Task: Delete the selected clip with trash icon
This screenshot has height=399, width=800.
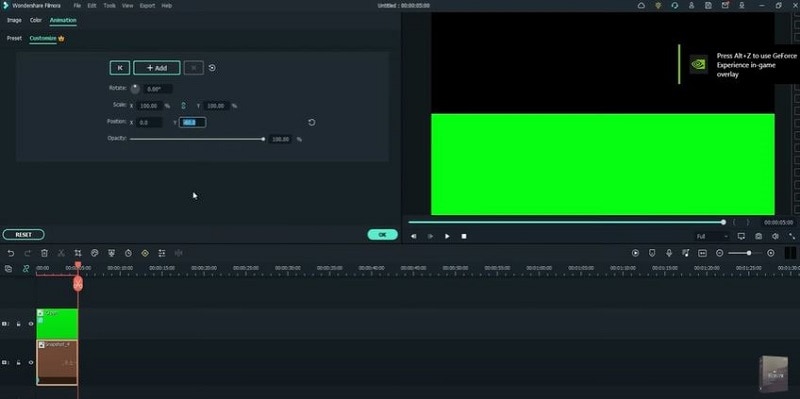Action: [44, 253]
